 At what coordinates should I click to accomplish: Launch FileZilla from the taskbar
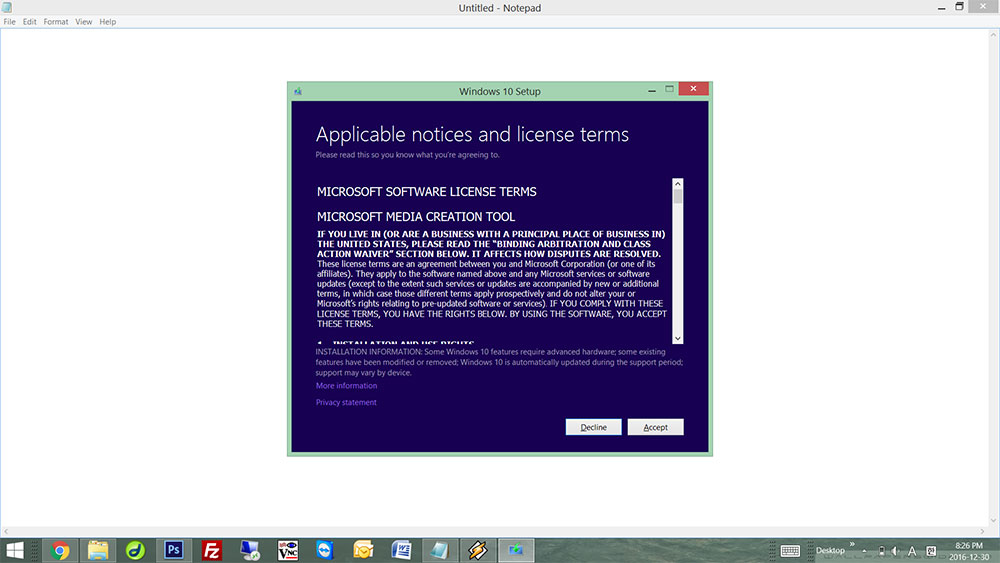tap(211, 550)
